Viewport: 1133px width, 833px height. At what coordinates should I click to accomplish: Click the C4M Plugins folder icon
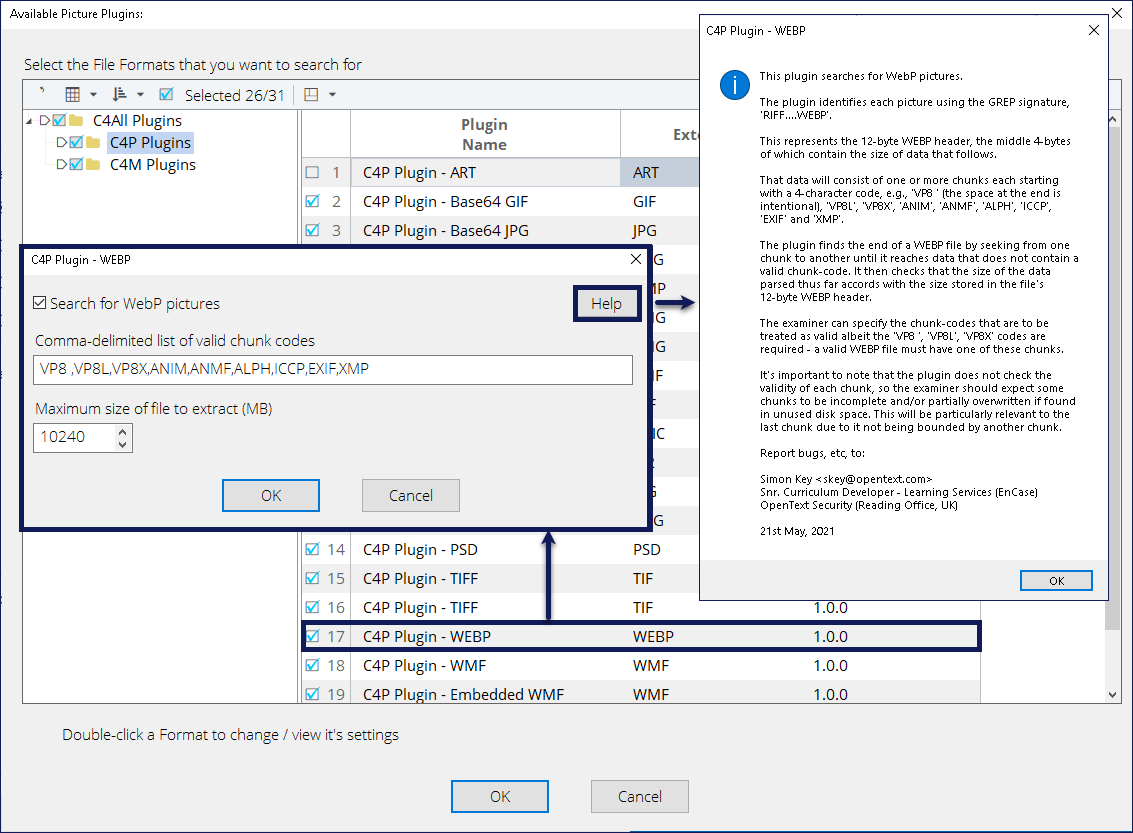point(92,164)
